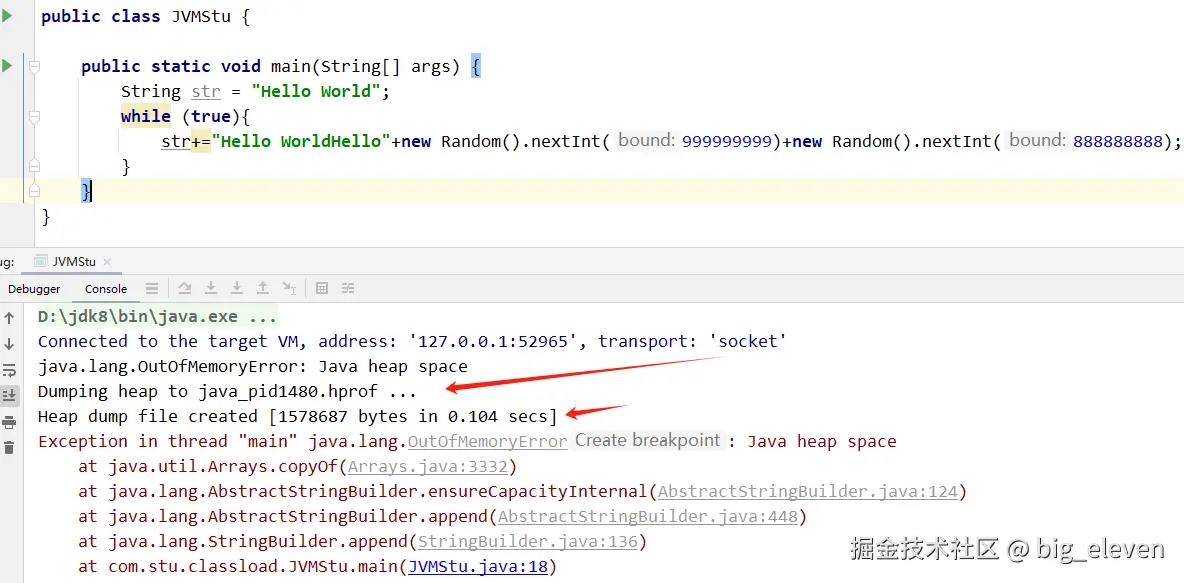Open the layout settings hamburger icon
Screen dimensions: 1184x583
pos(152,288)
